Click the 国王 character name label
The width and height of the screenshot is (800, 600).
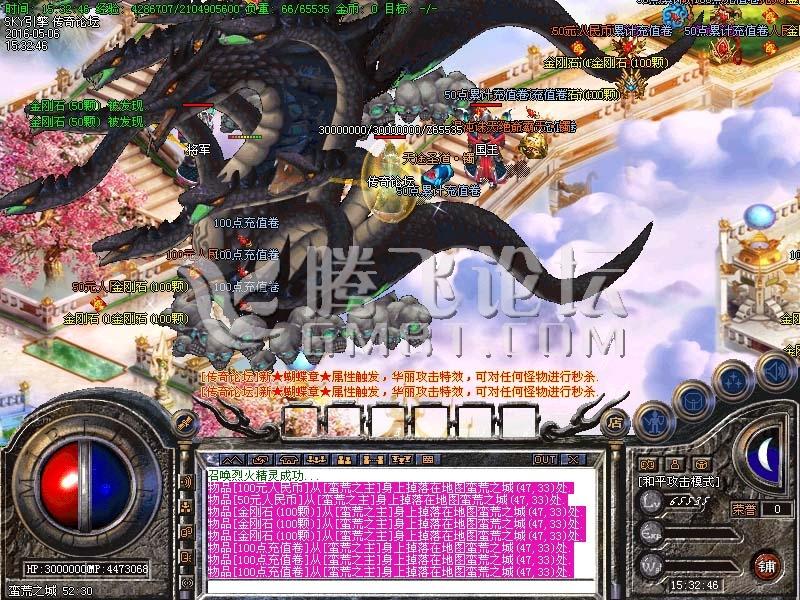point(486,149)
